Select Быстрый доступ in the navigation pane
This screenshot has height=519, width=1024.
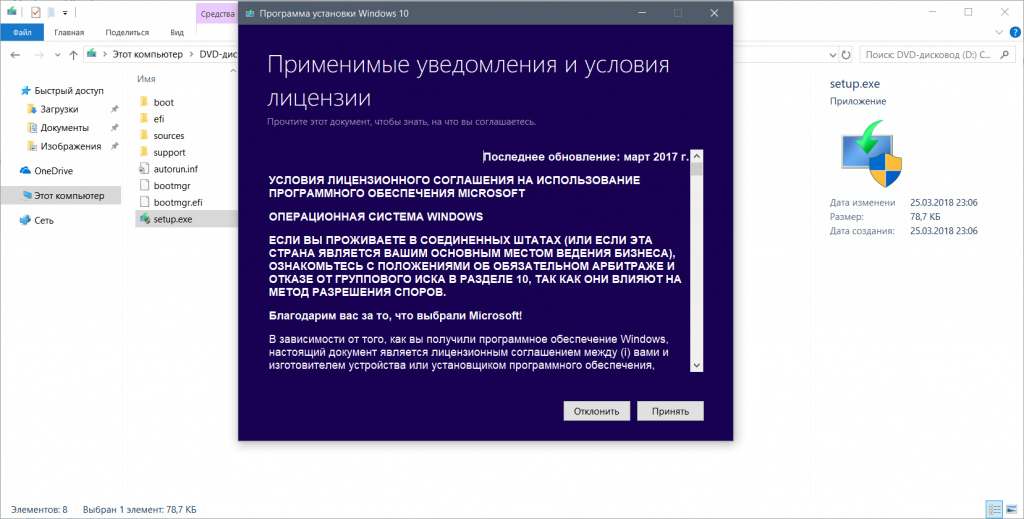click(x=69, y=91)
